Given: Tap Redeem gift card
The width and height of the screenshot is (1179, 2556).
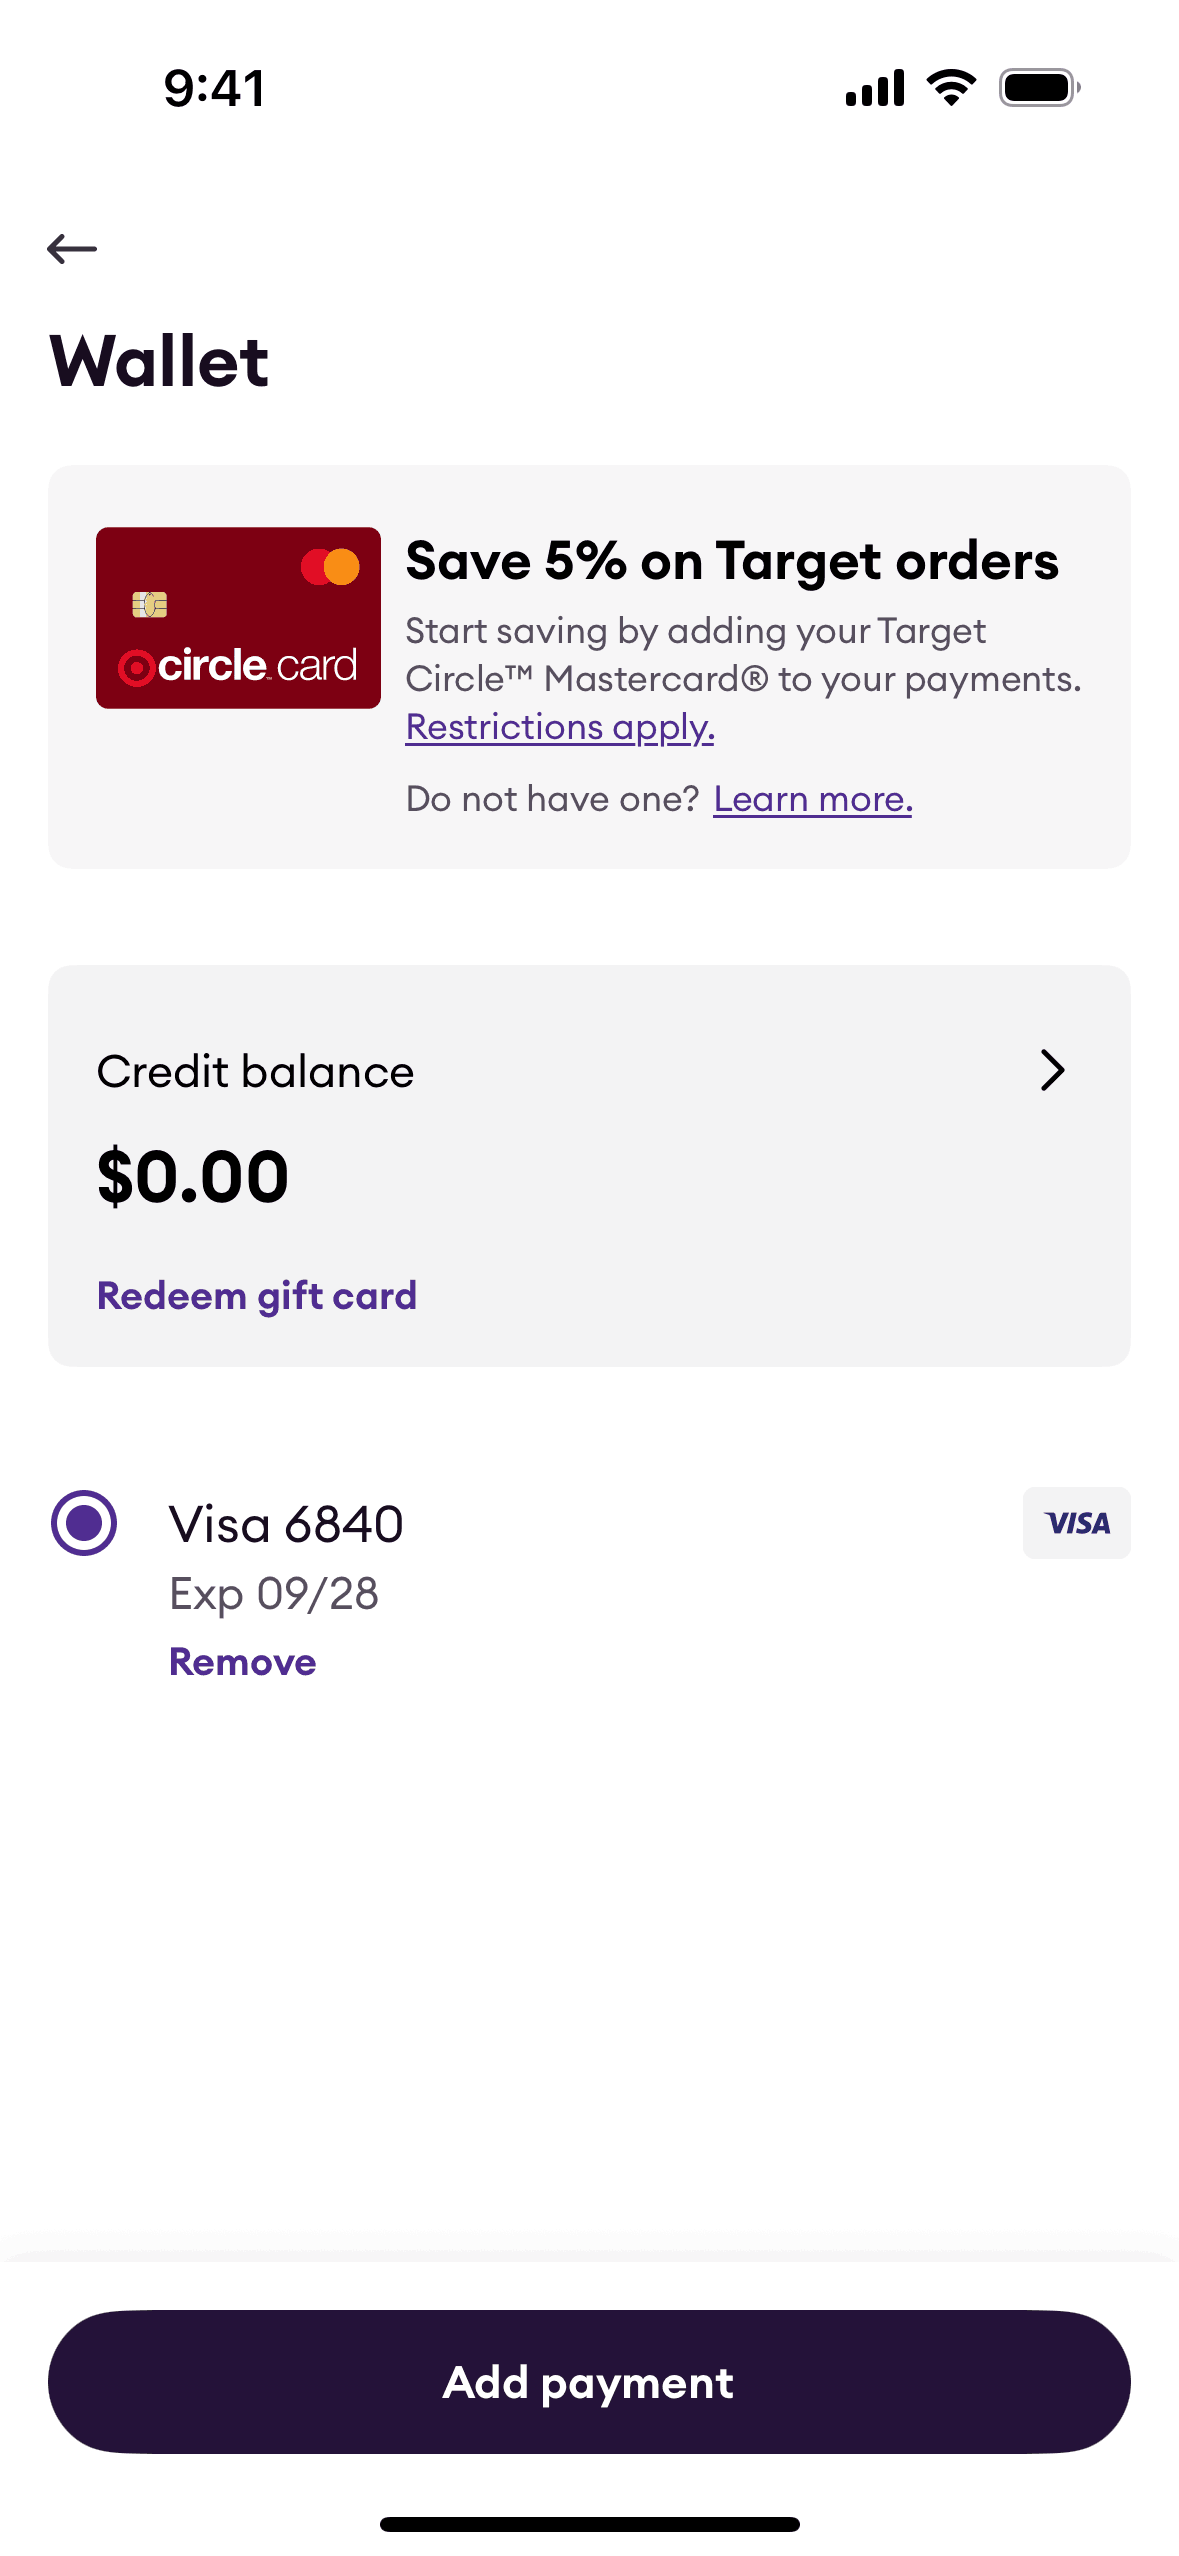Looking at the screenshot, I should [257, 1296].
